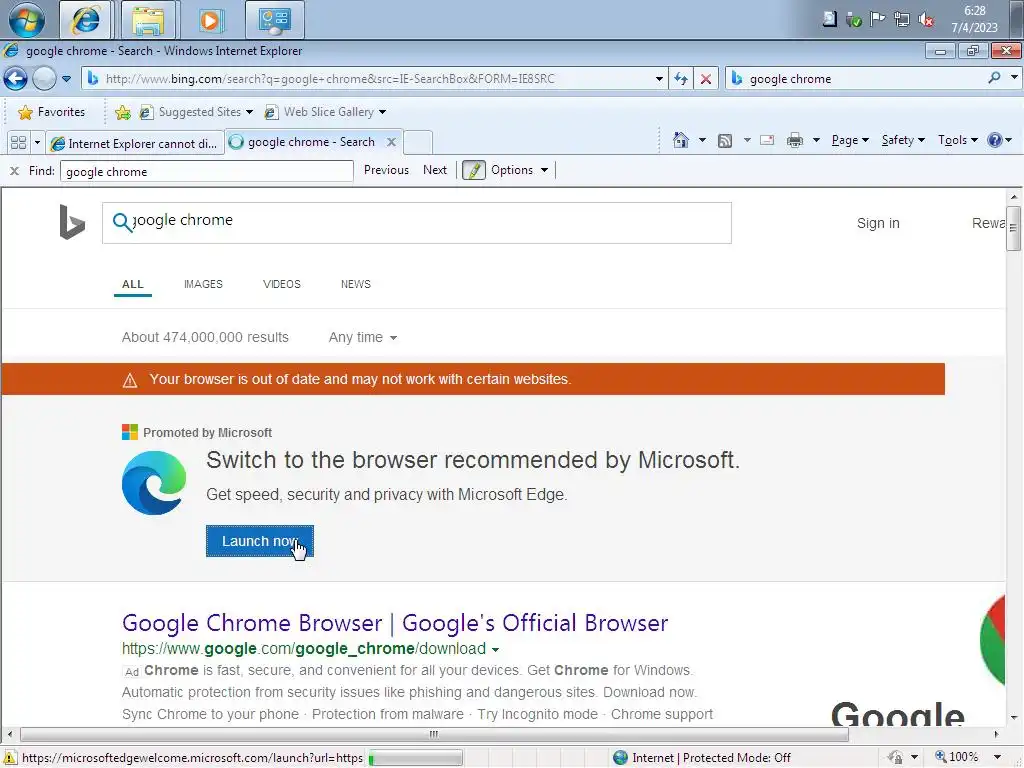The image size is (1024, 768).
Task: Click the Find text input field
Action: (x=206, y=171)
